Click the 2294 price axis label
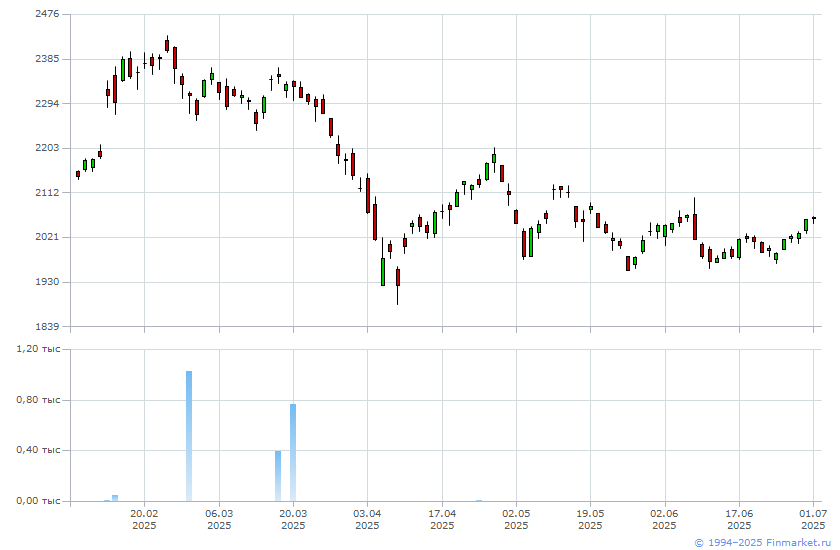 coord(47,103)
